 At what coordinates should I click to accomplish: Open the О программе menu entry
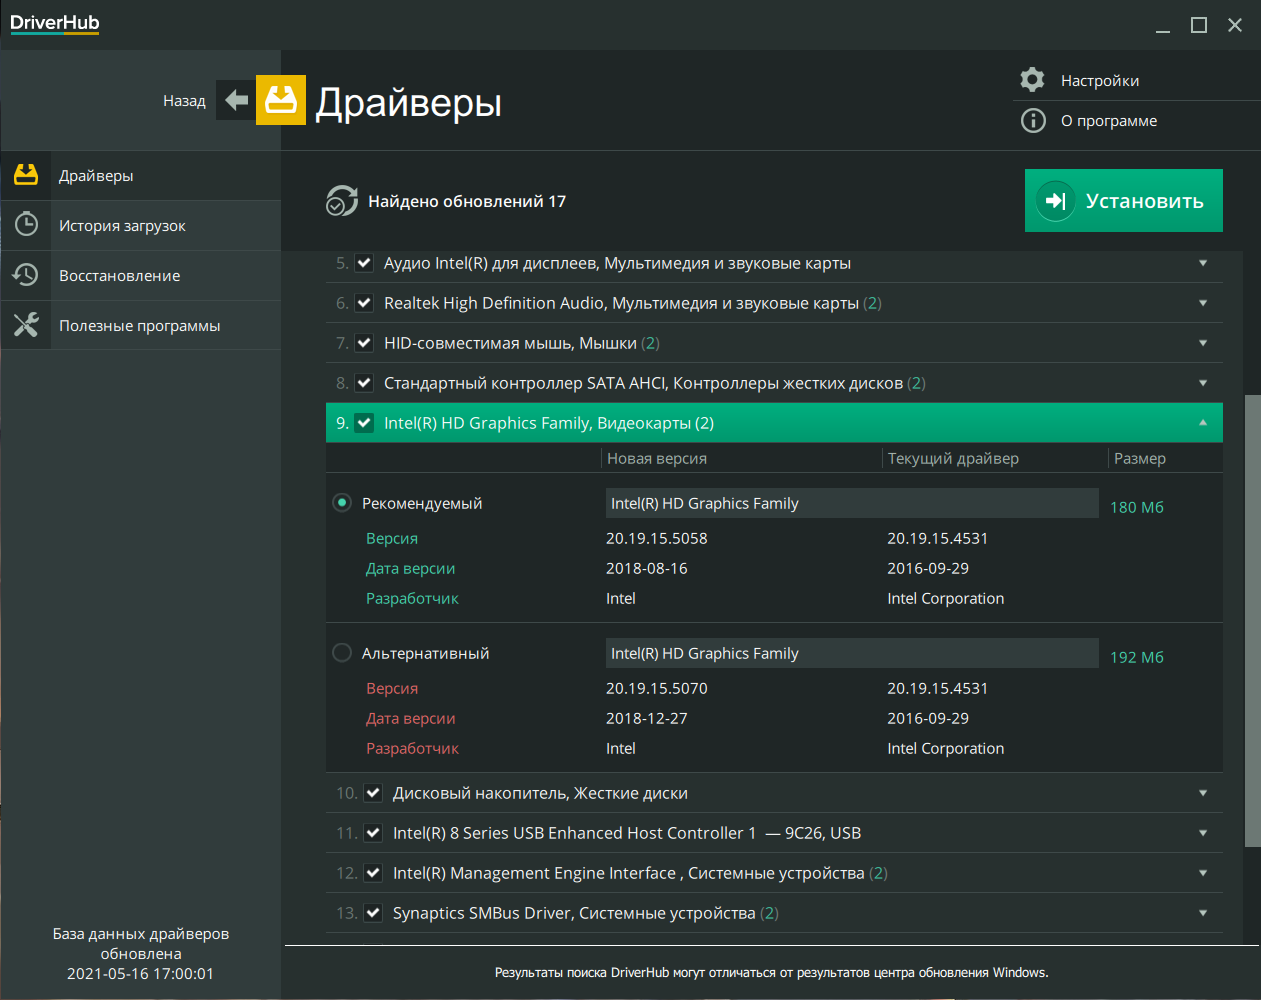1108,120
